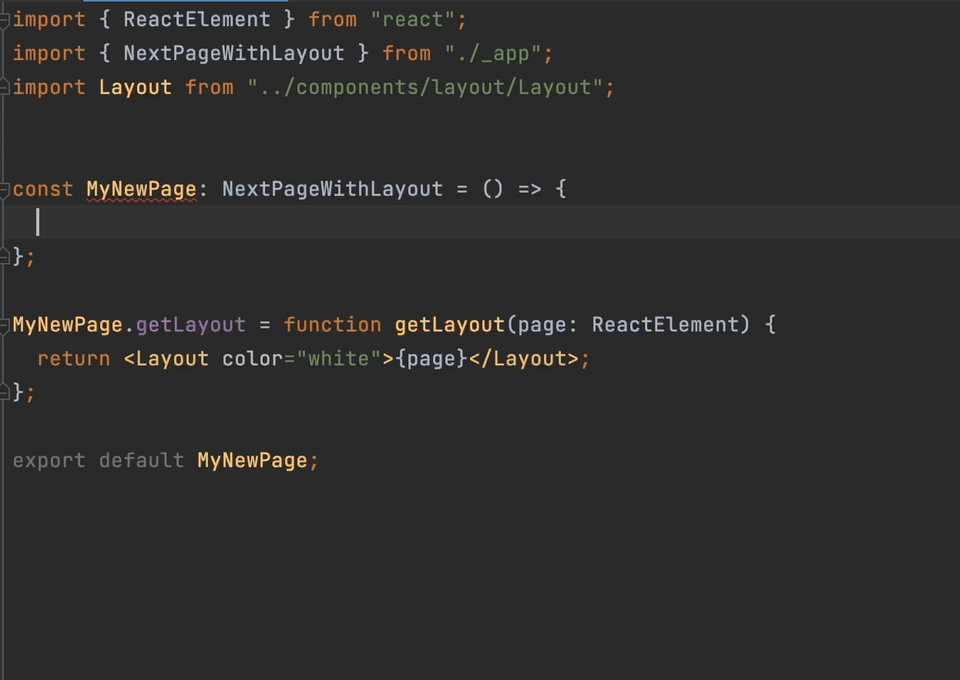Click ReactElement in the react import line
Screen dimensions: 960x680
point(197,20)
